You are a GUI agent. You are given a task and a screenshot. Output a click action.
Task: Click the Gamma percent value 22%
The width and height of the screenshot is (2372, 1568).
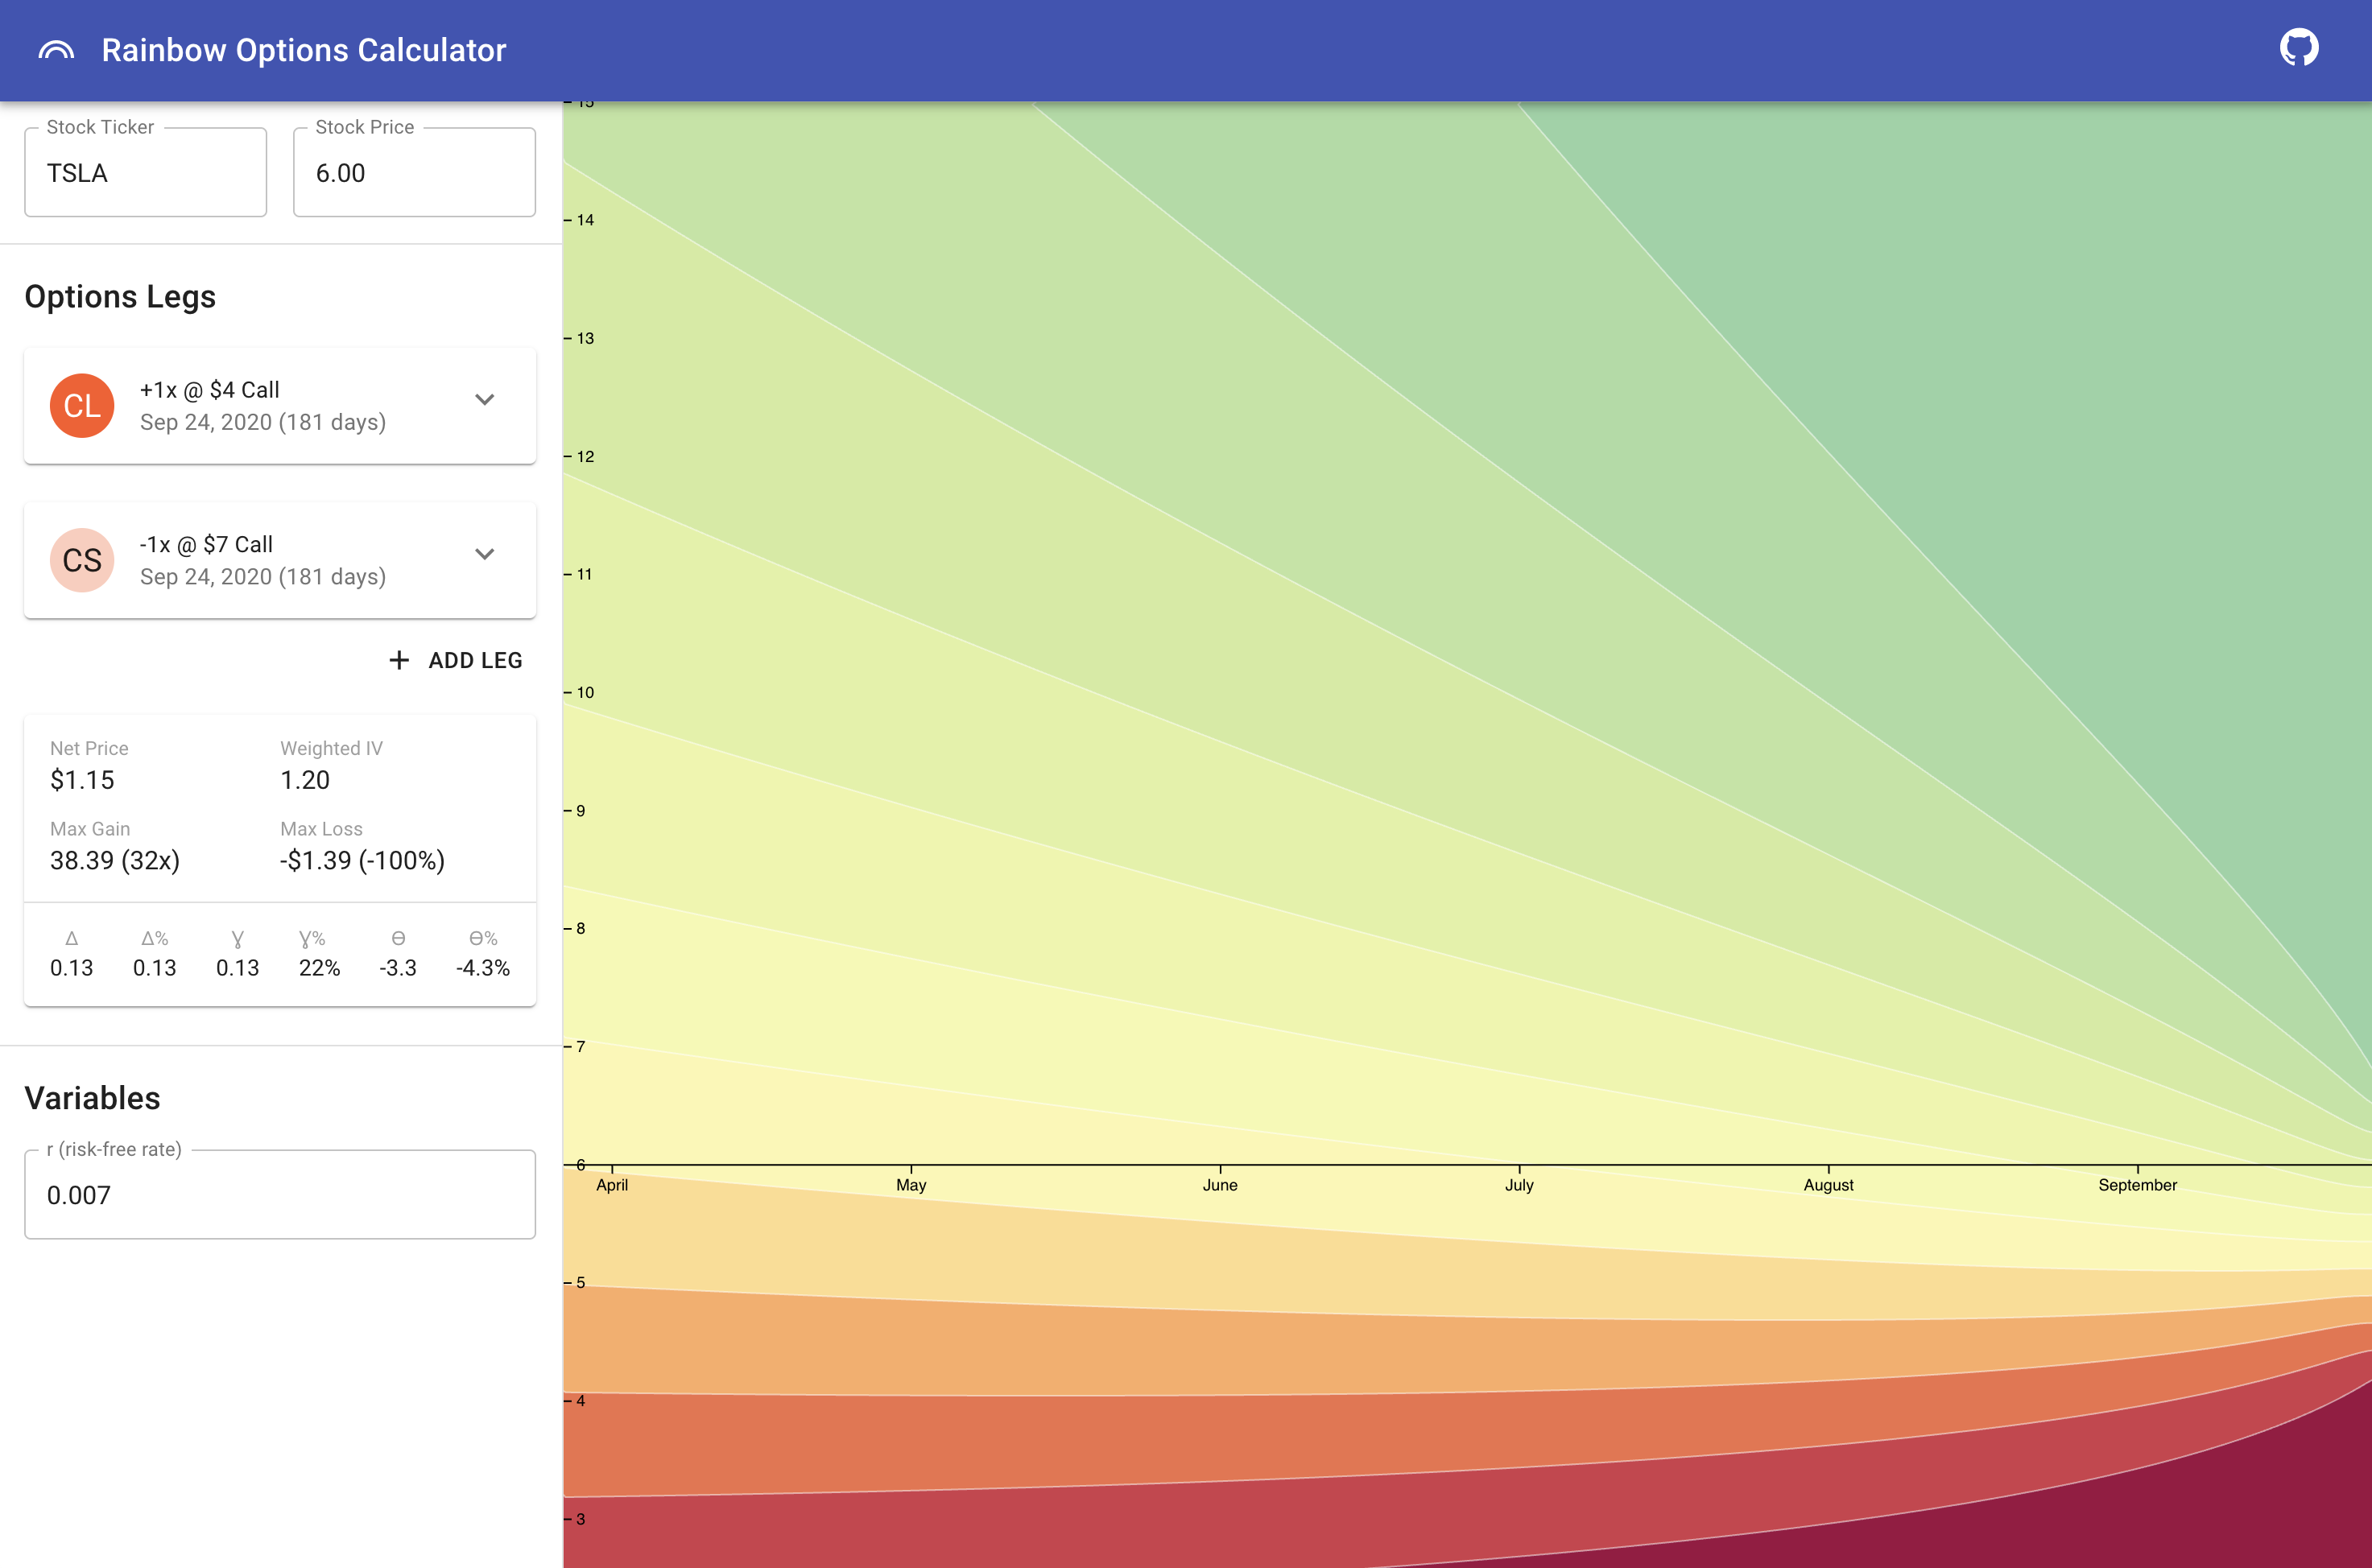[318, 967]
